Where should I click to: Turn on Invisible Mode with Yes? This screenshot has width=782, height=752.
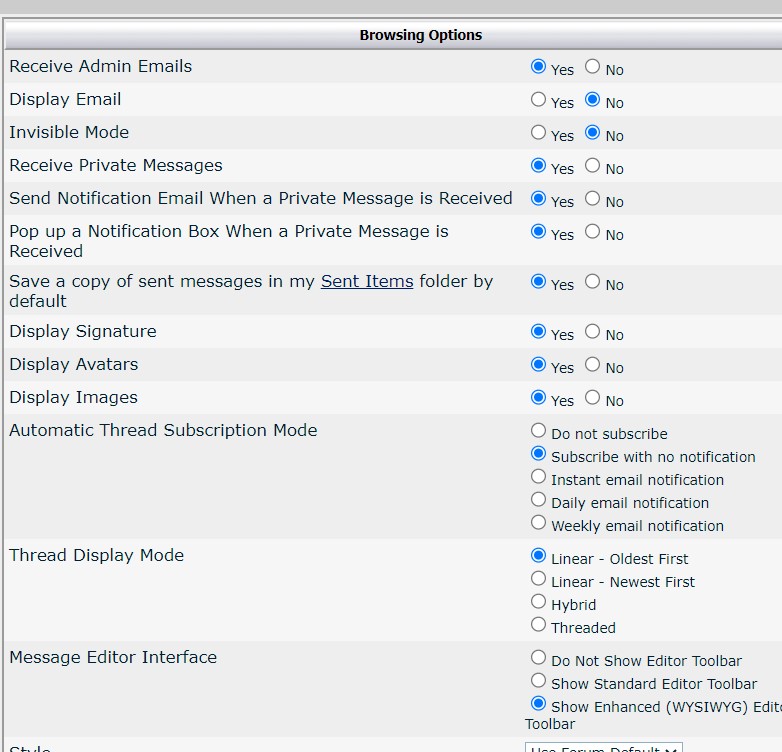click(x=539, y=133)
